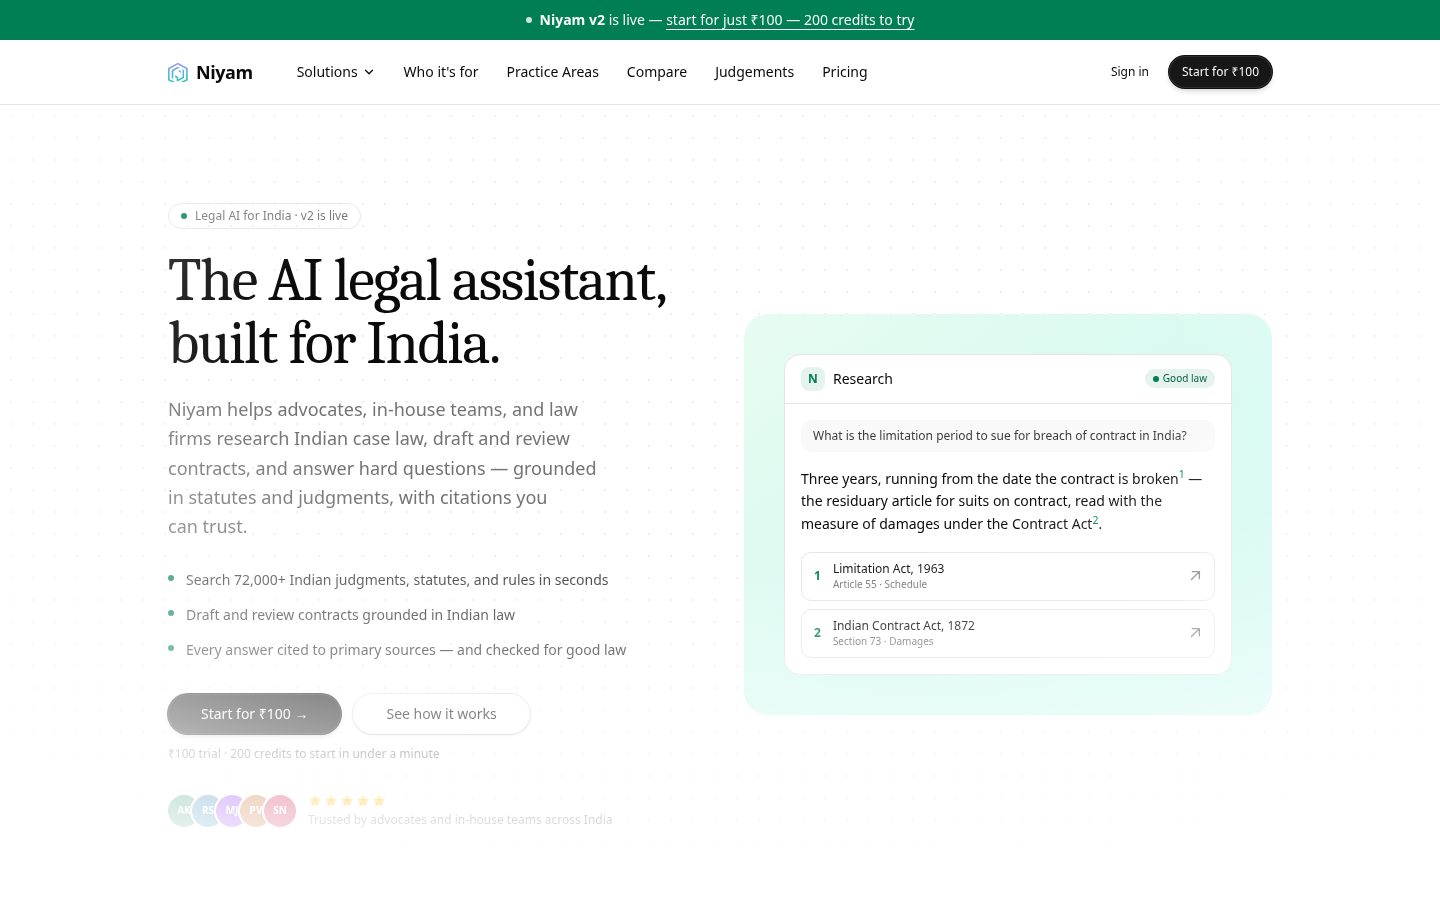Click the 'Niyam v2' banner text
The height and width of the screenshot is (900, 1440).
tap(572, 20)
